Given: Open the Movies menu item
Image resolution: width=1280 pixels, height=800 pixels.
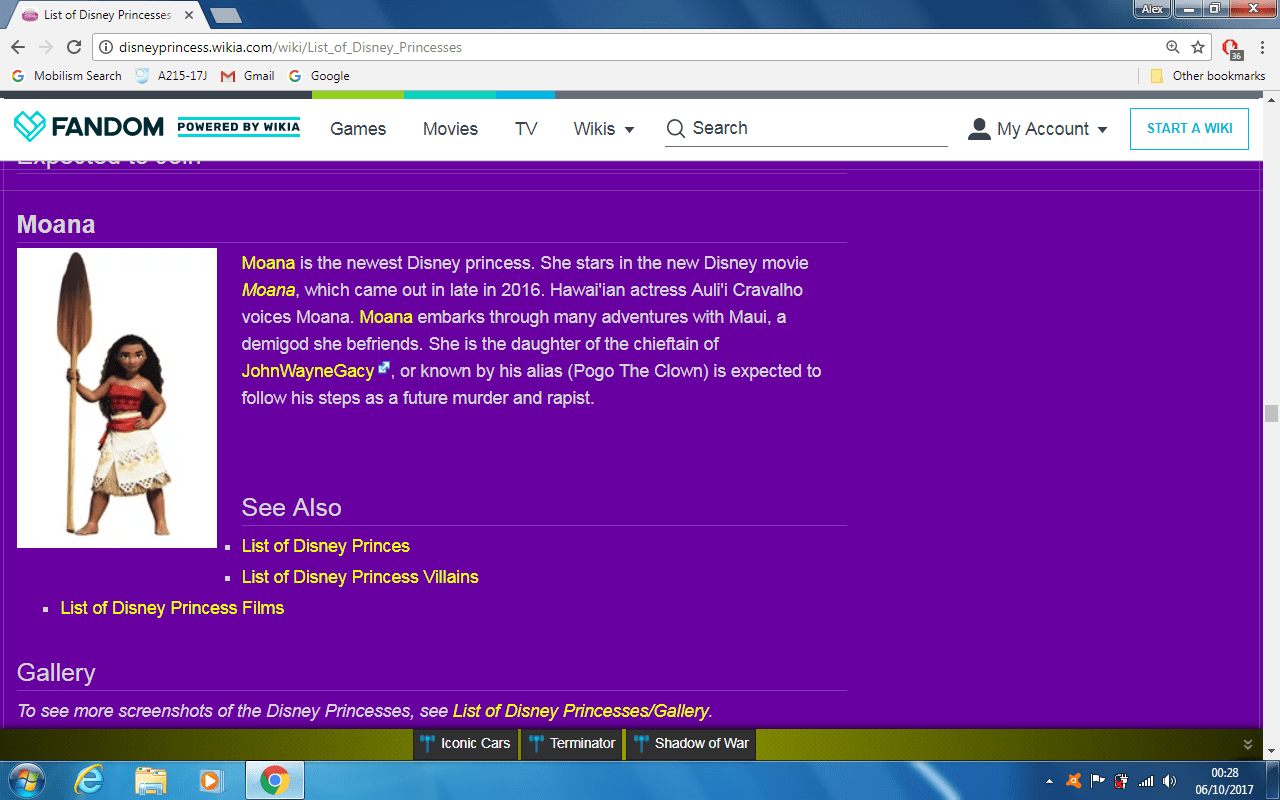Looking at the screenshot, I should point(450,128).
